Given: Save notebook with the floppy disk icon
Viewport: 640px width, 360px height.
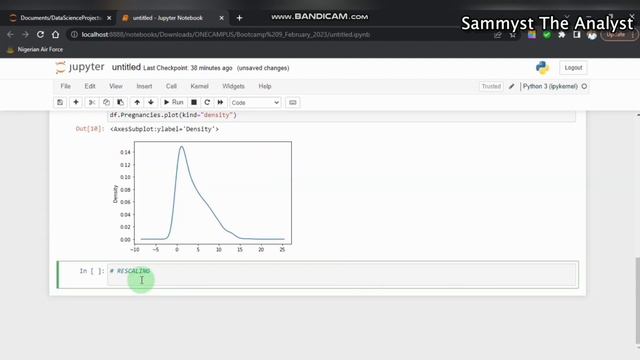Looking at the screenshot, I should tap(60, 102).
